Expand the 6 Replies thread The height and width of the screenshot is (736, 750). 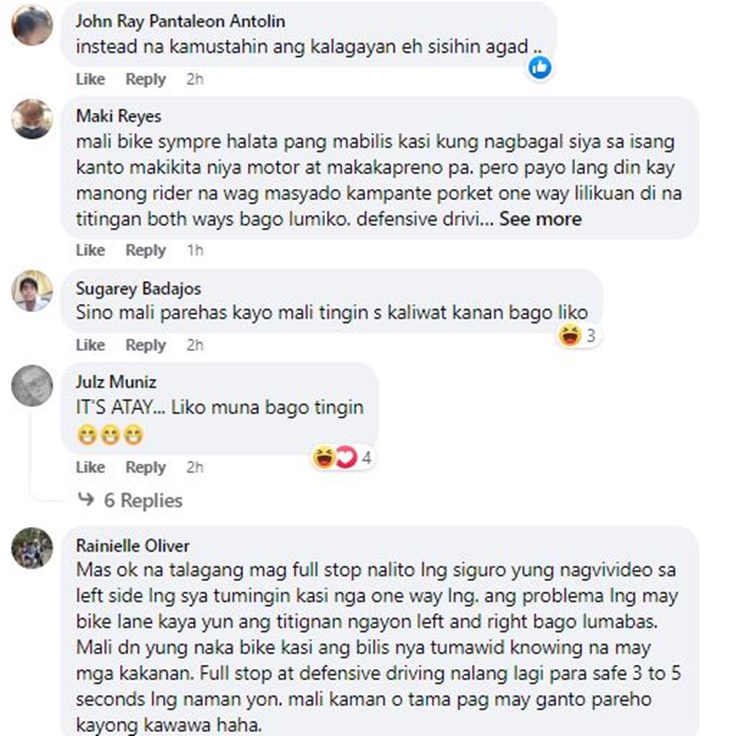click(143, 500)
